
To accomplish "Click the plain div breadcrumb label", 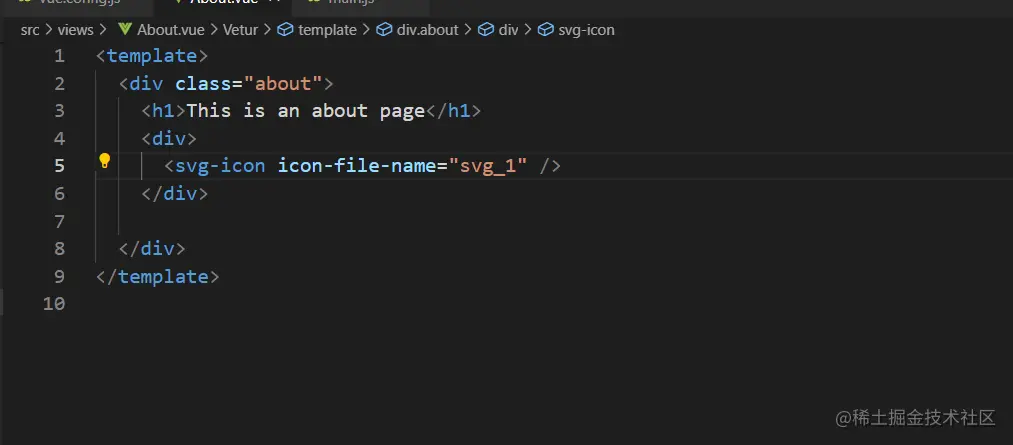I will [508, 30].
